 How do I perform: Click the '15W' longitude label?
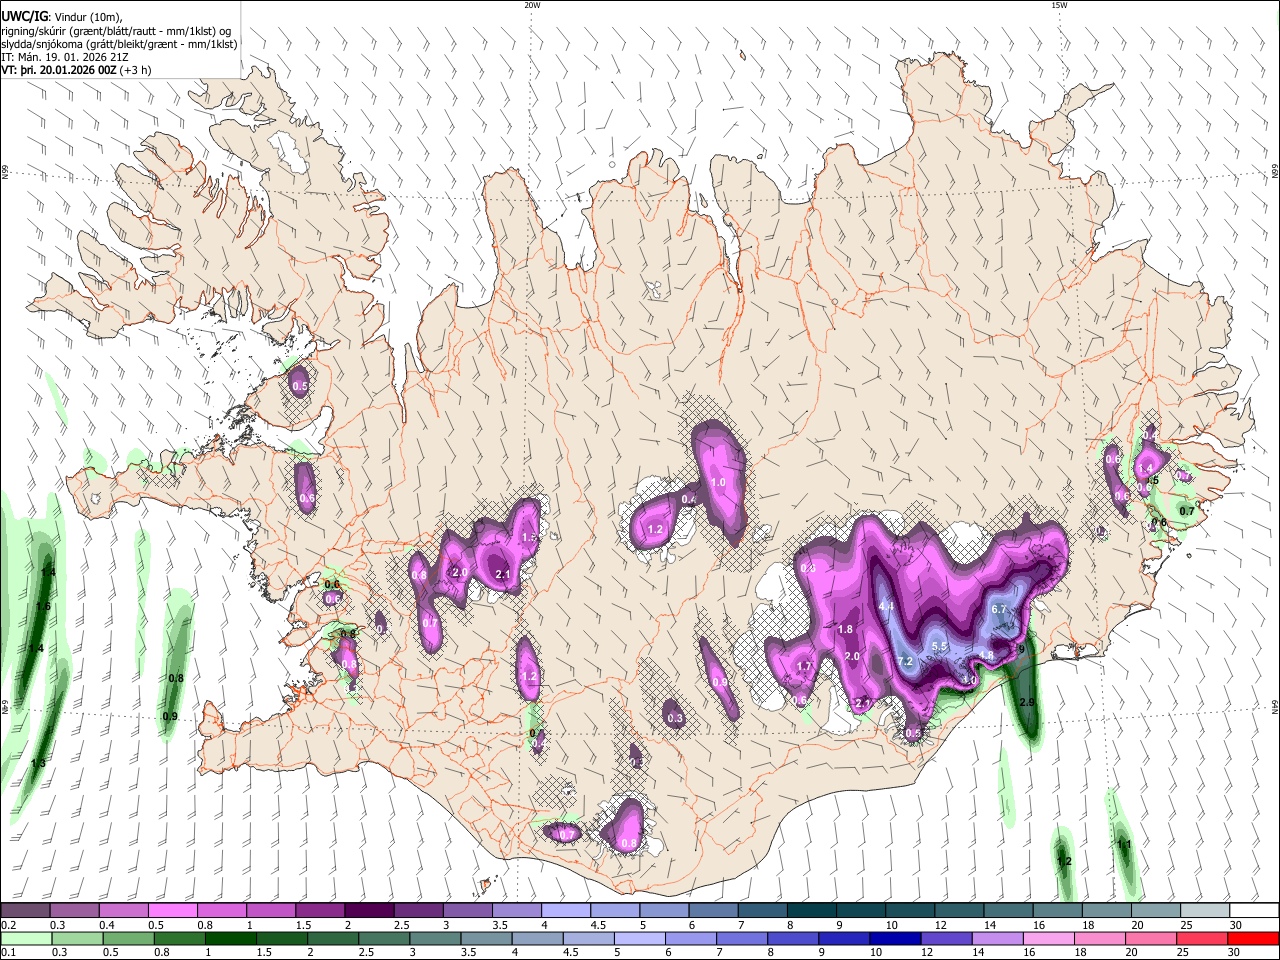1059,5
